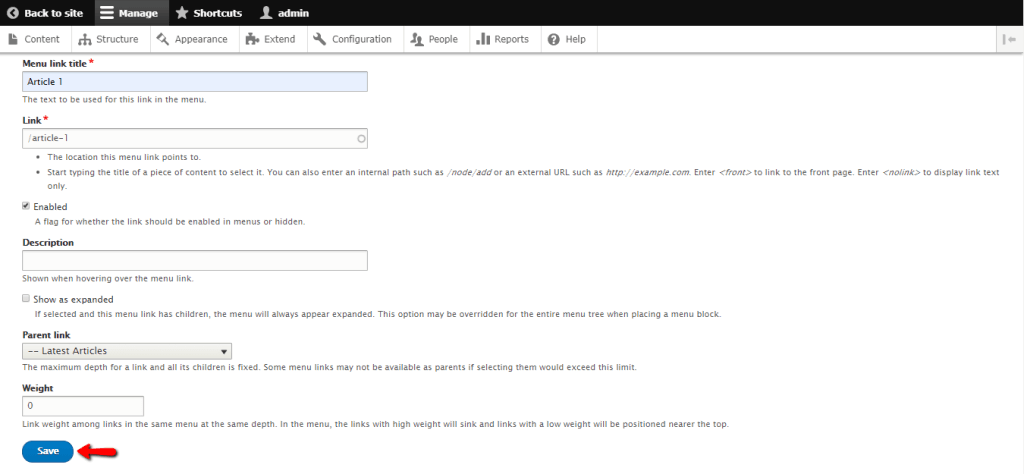The height and width of the screenshot is (474, 1024).
Task: Click the Shortcuts star icon
Action: click(x=182, y=13)
